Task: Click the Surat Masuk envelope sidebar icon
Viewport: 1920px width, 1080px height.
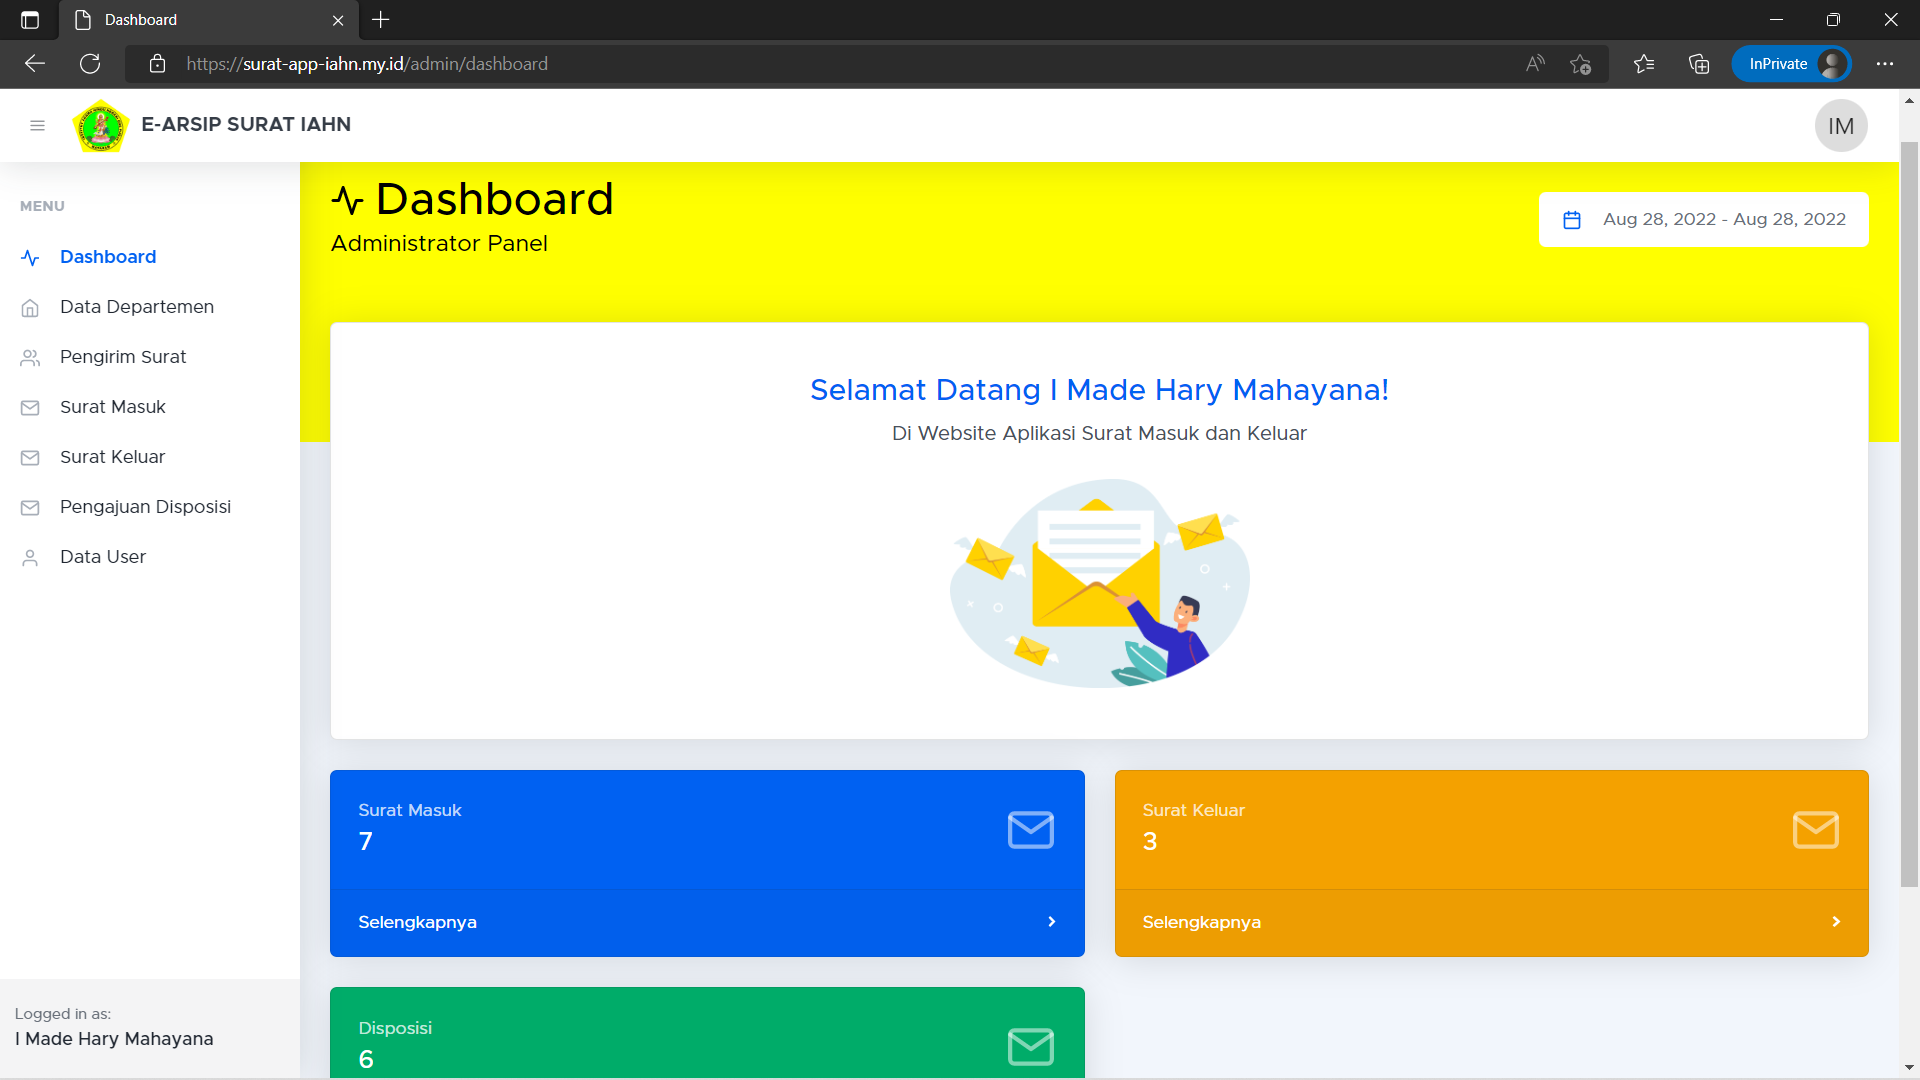Action: tap(30, 408)
